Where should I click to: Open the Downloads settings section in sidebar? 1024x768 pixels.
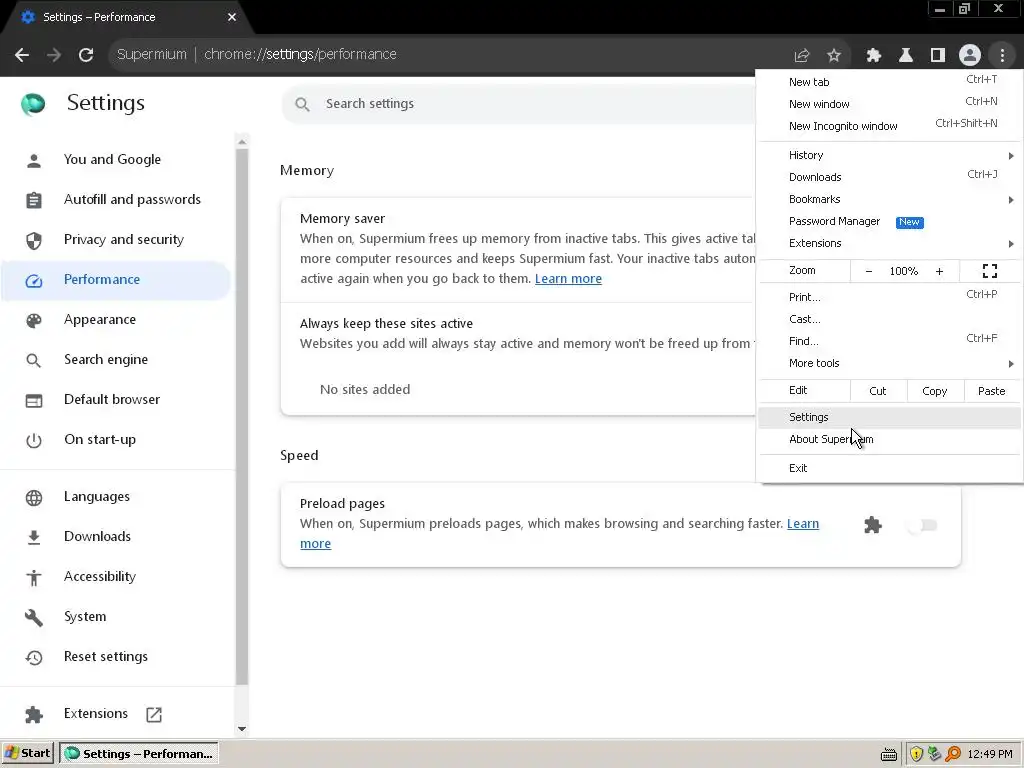click(x=116, y=537)
